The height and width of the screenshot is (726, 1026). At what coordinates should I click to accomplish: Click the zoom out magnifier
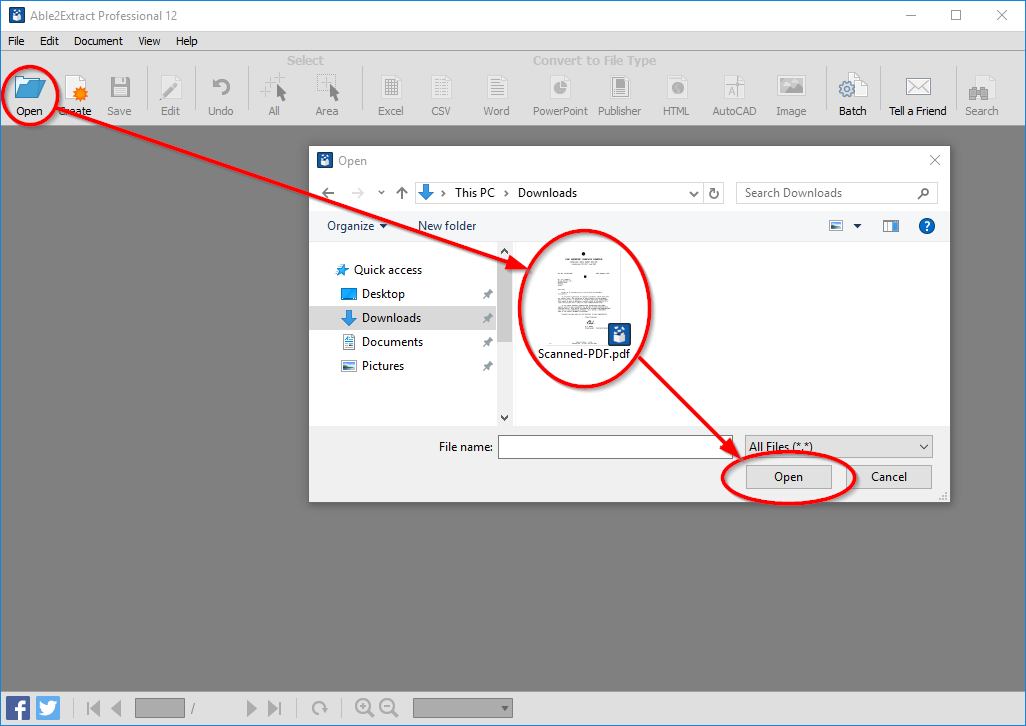[389, 708]
